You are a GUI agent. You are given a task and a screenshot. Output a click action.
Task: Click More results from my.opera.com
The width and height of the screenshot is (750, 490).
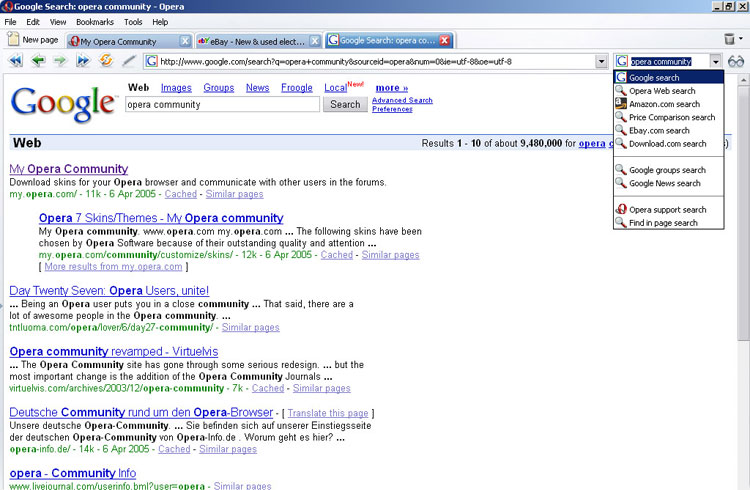(113, 267)
